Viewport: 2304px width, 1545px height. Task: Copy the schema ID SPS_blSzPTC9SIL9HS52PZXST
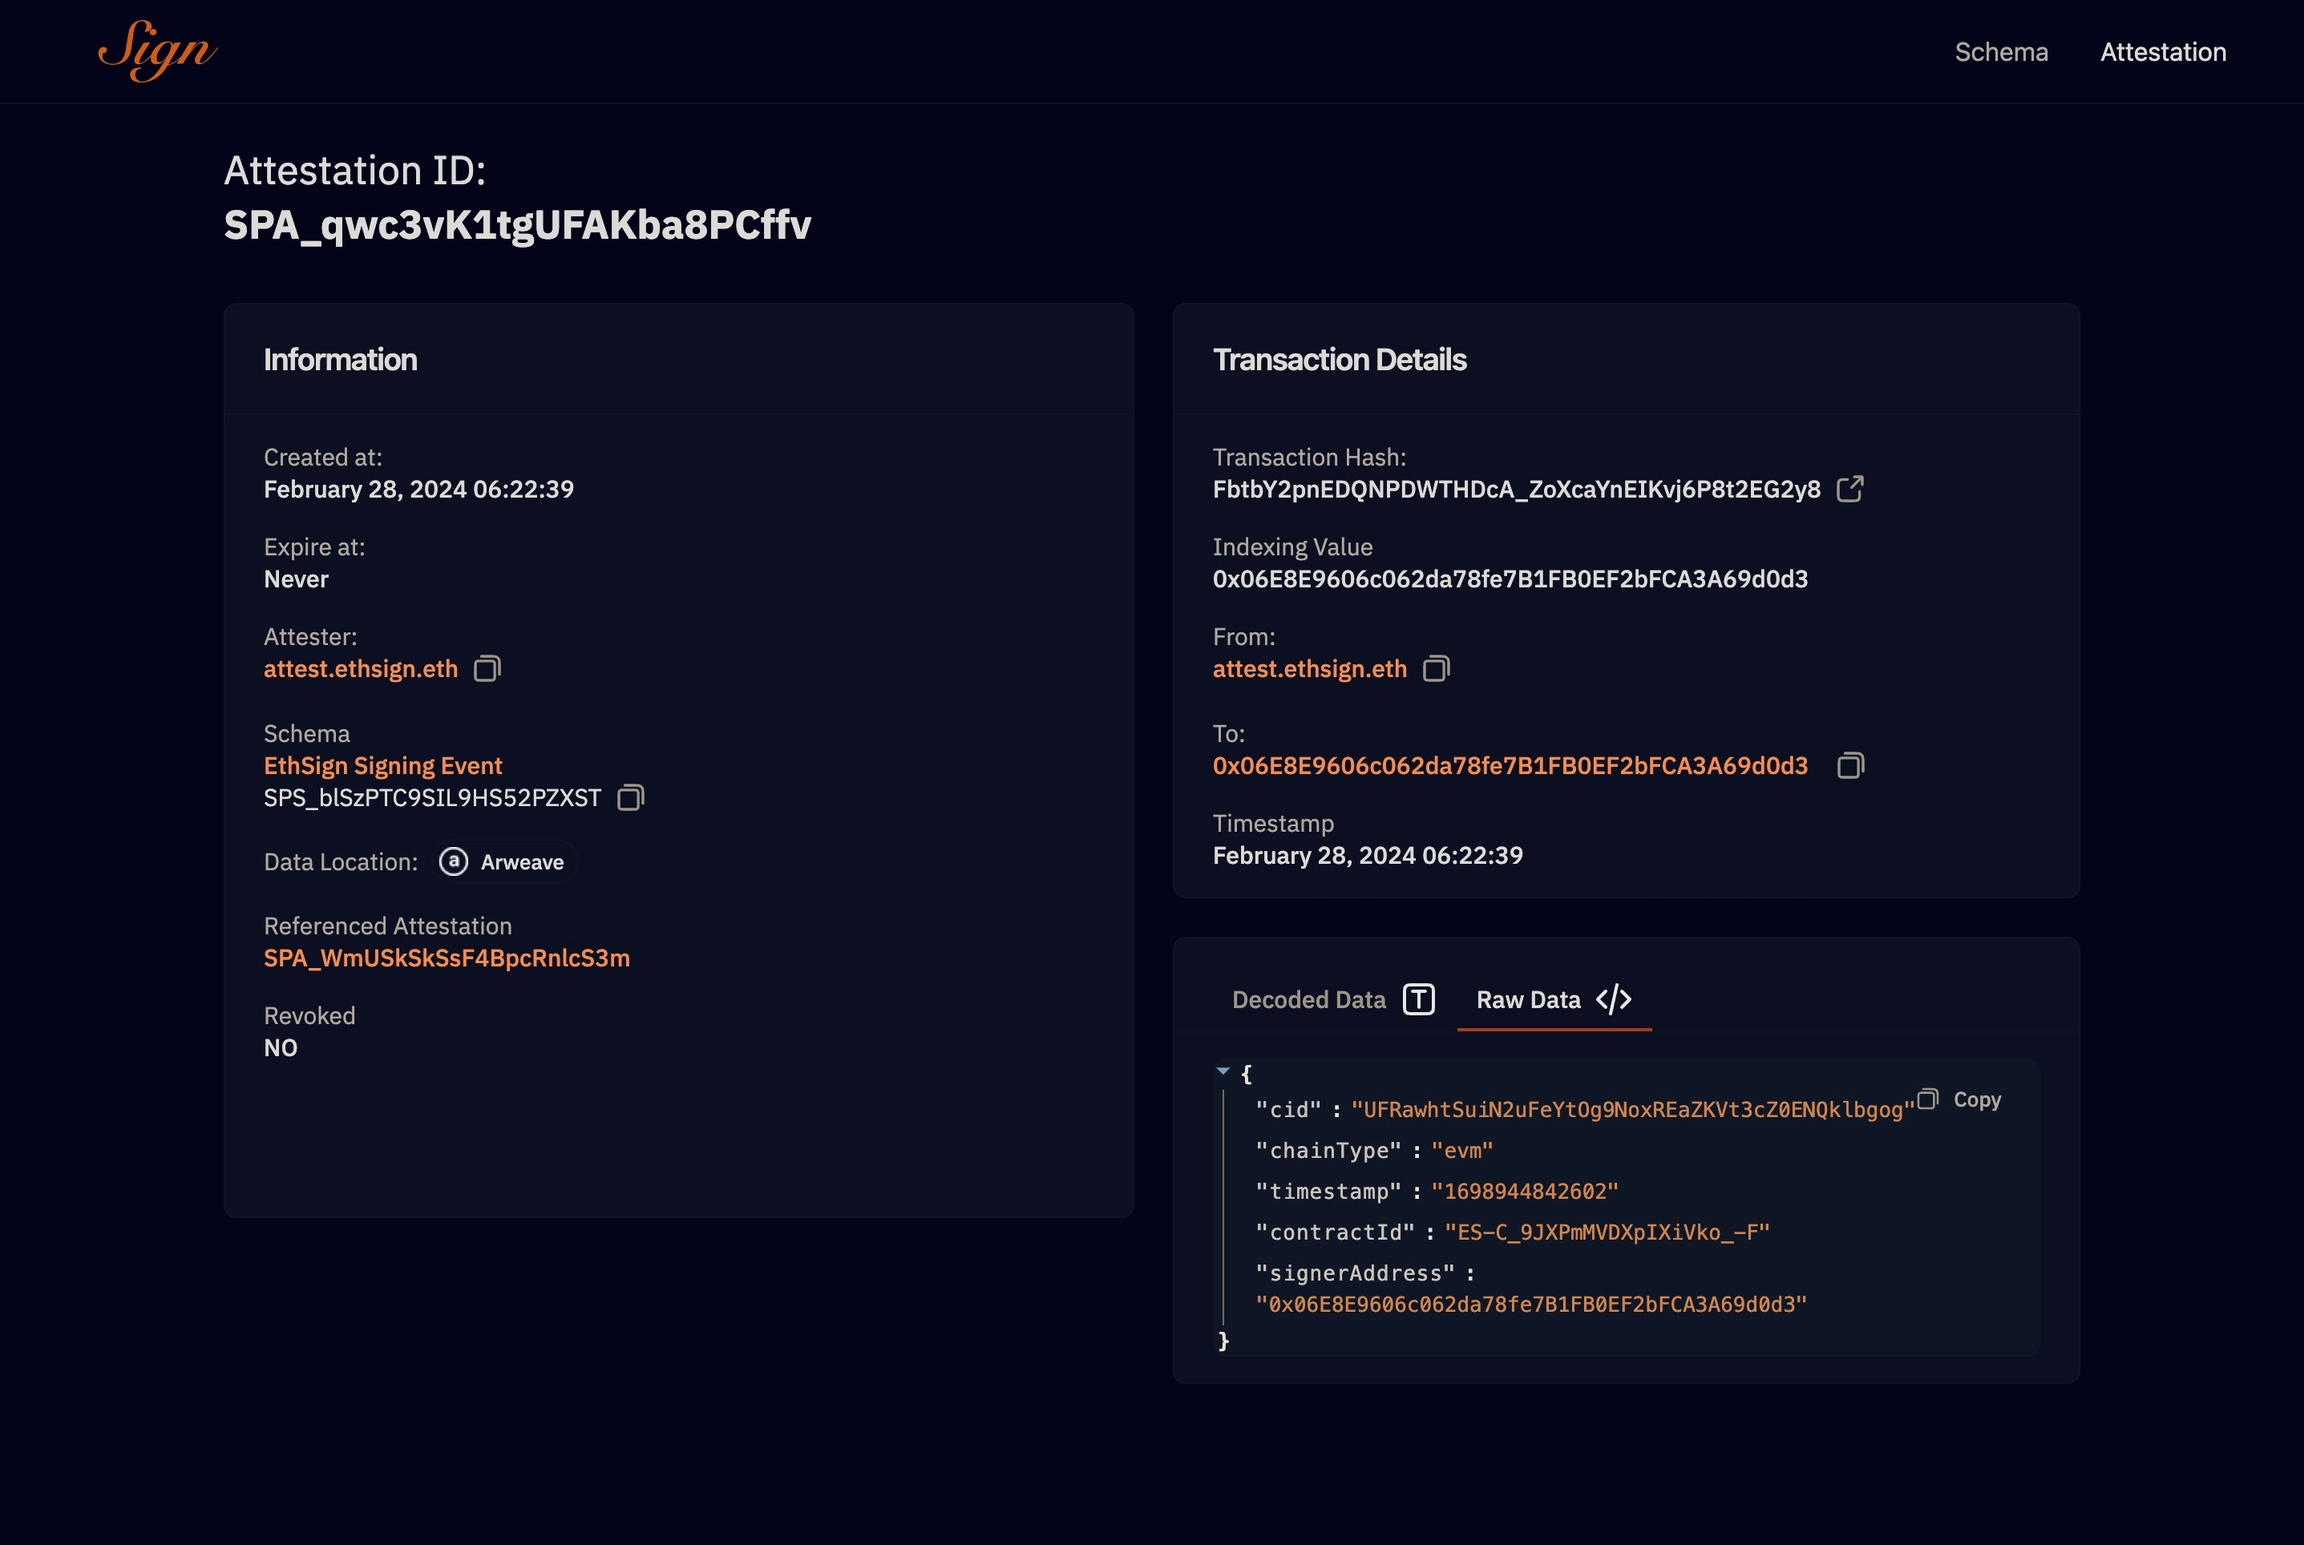(x=630, y=798)
